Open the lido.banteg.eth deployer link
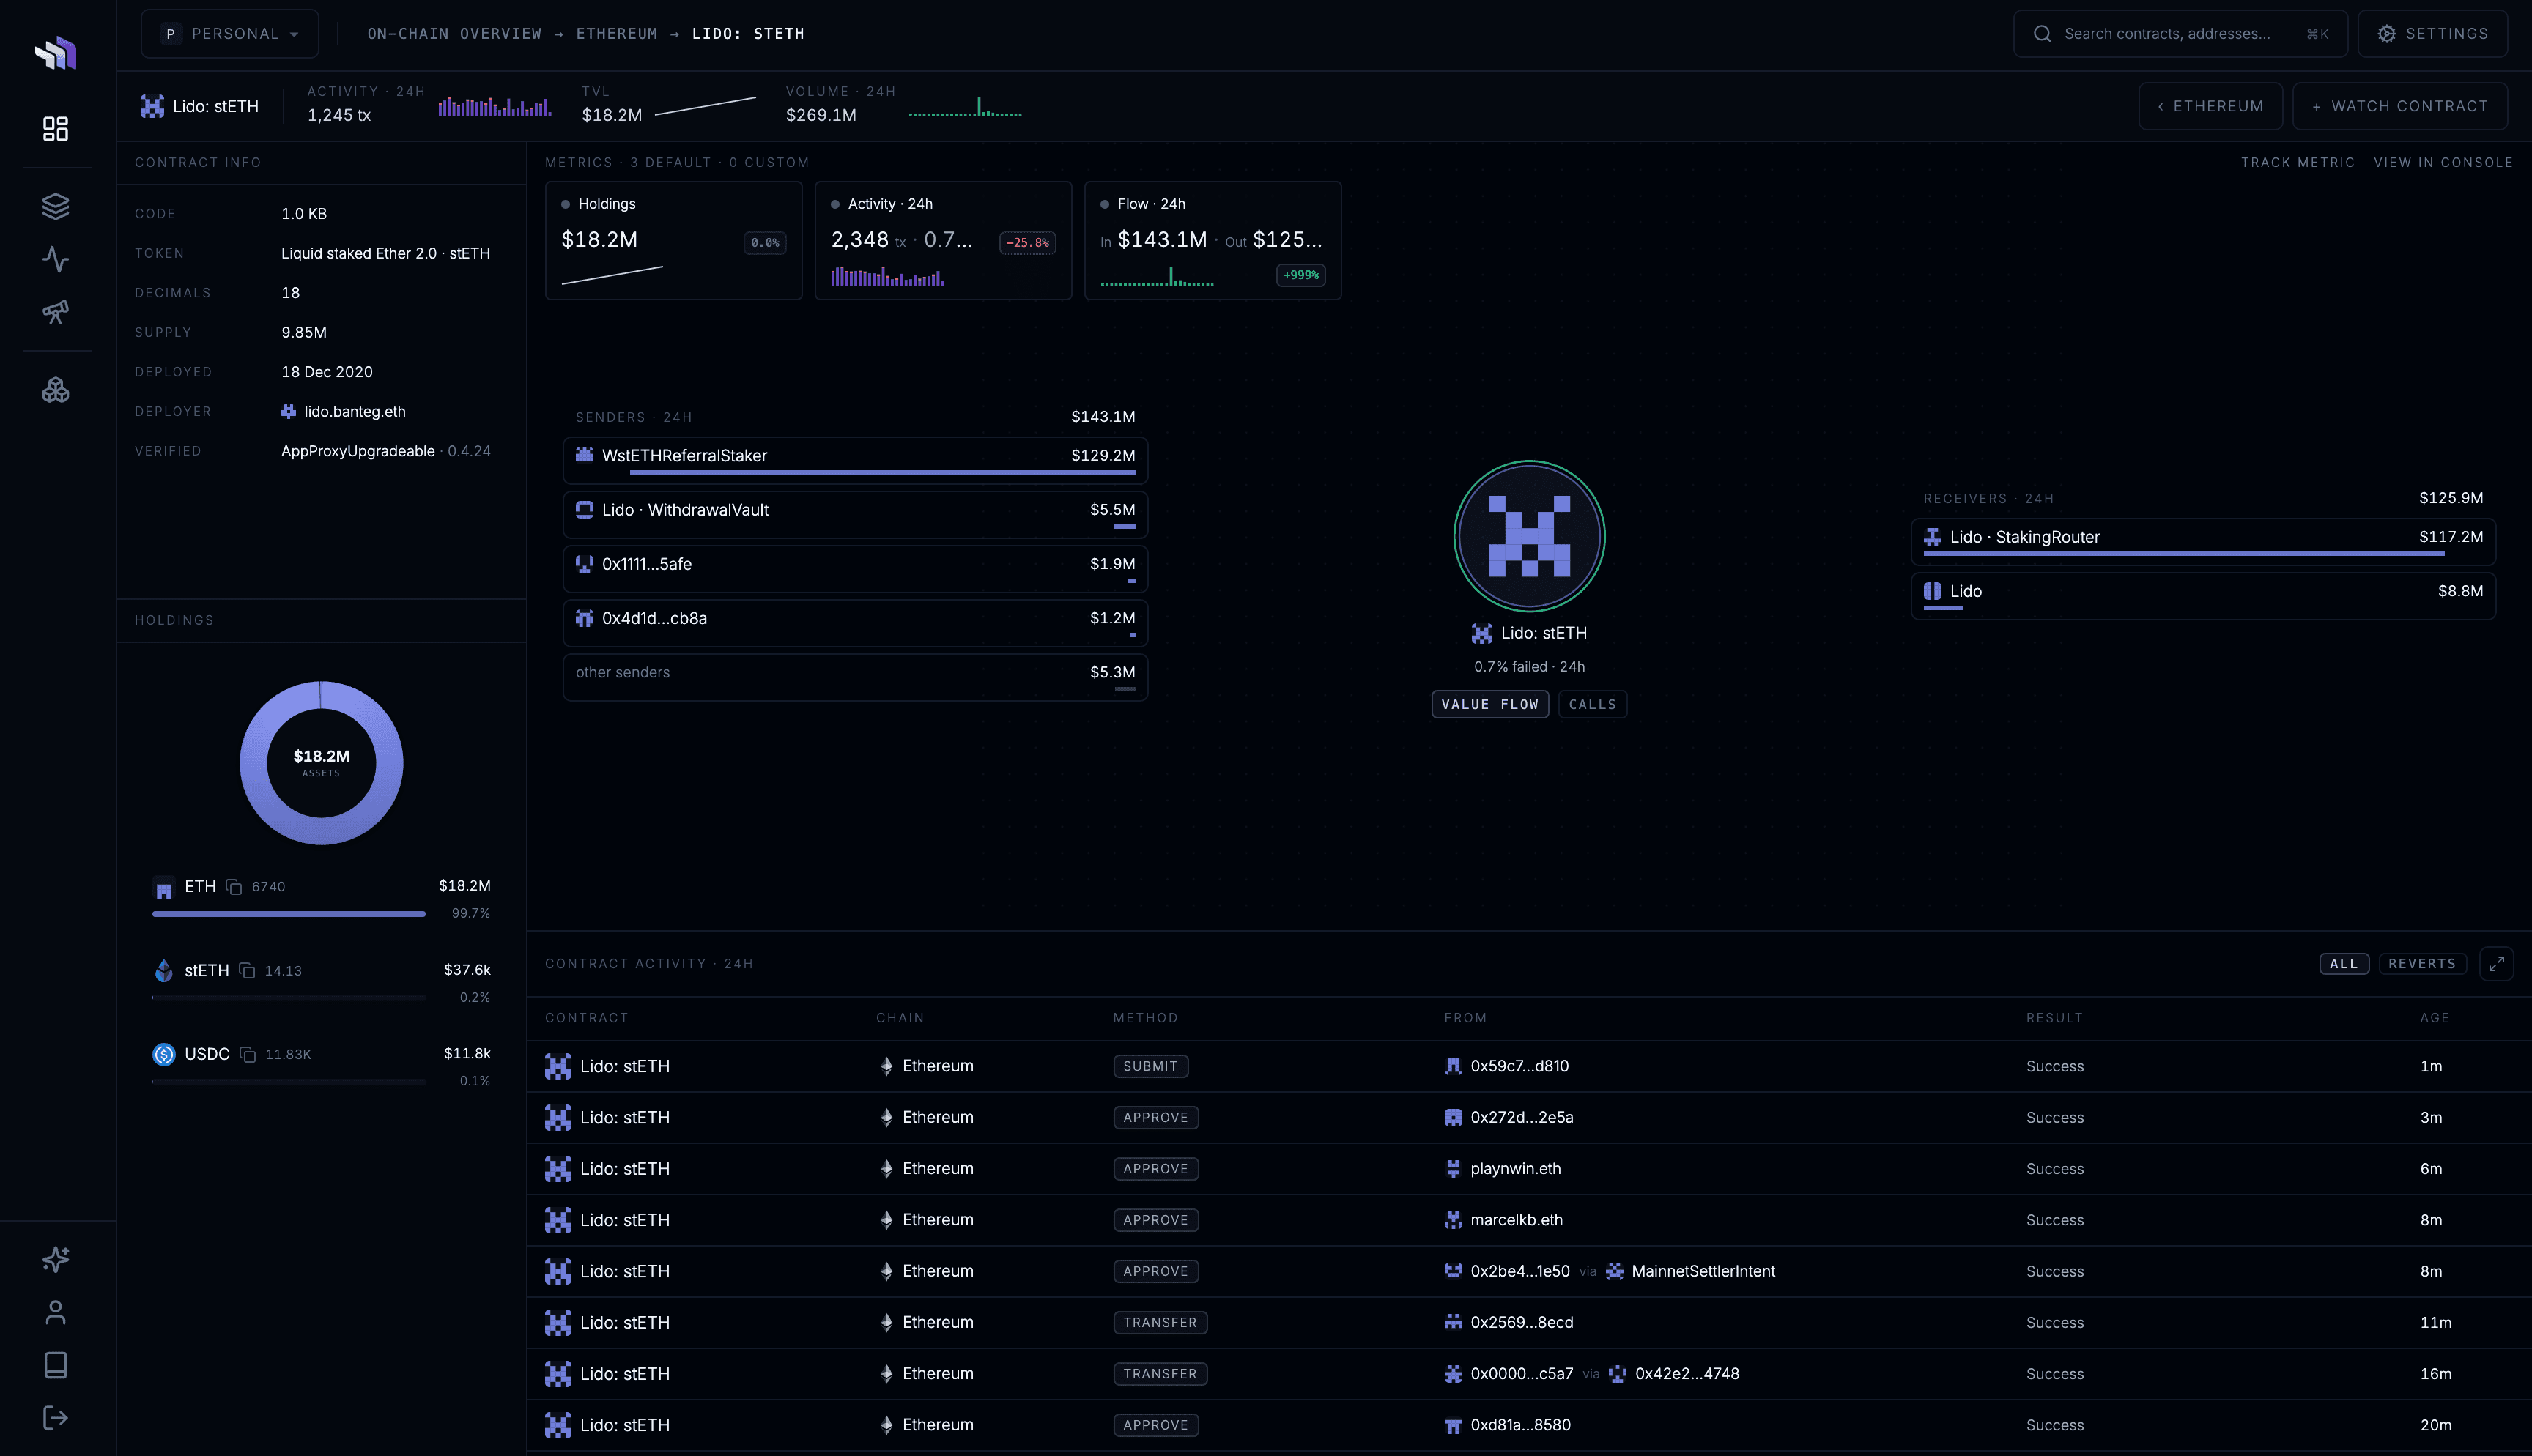The width and height of the screenshot is (2532, 1456). point(343,411)
